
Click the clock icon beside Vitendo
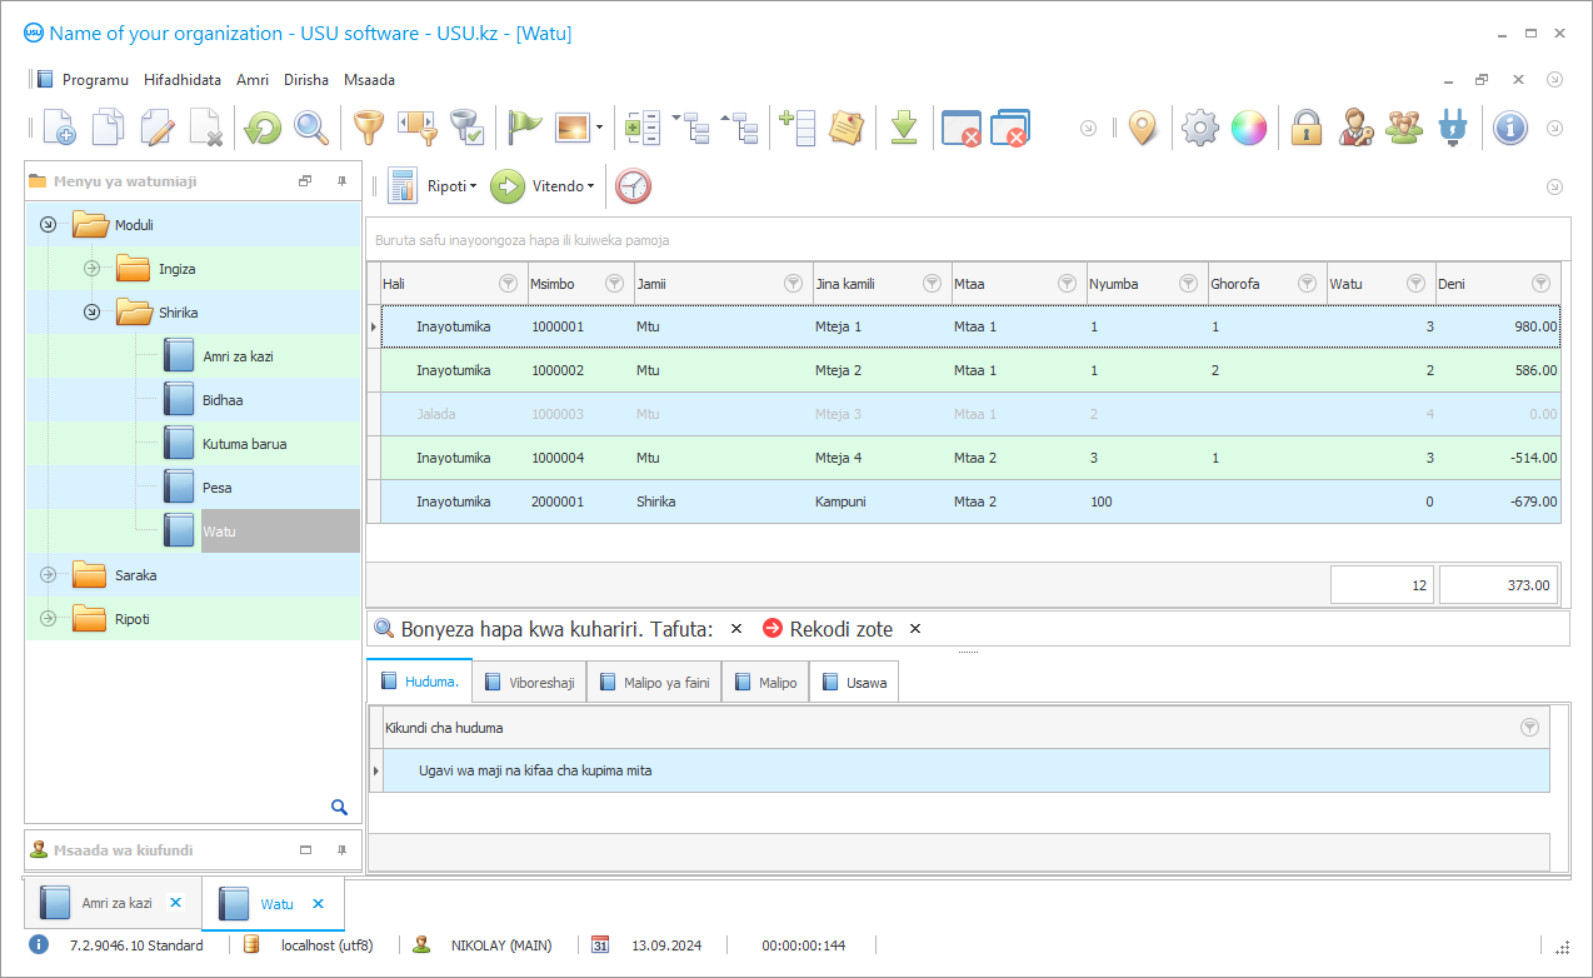tap(633, 186)
